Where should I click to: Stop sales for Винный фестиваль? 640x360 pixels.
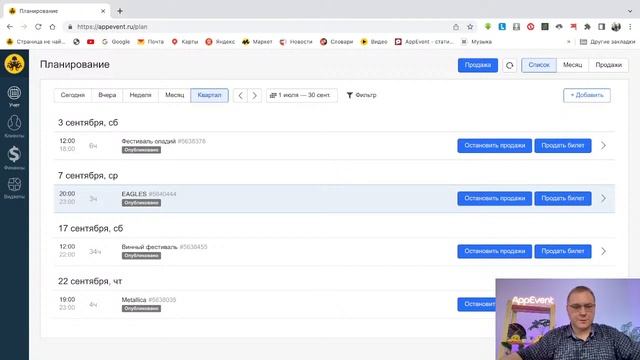(494, 251)
